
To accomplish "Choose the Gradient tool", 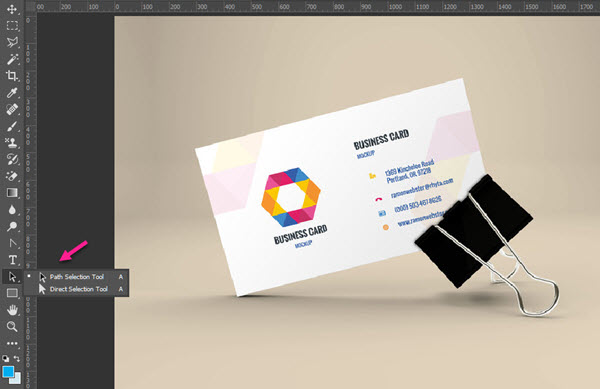I will (12, 192).
